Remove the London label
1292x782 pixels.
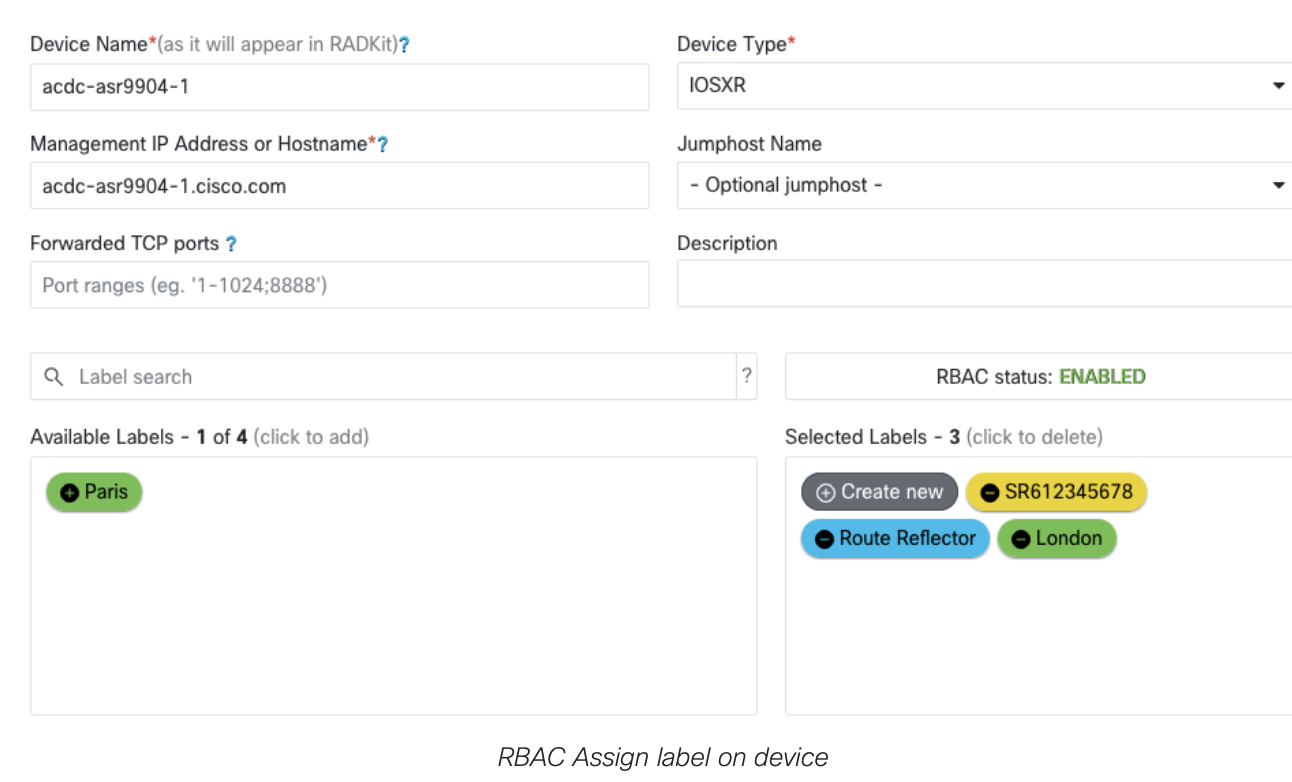(1057, 539)
